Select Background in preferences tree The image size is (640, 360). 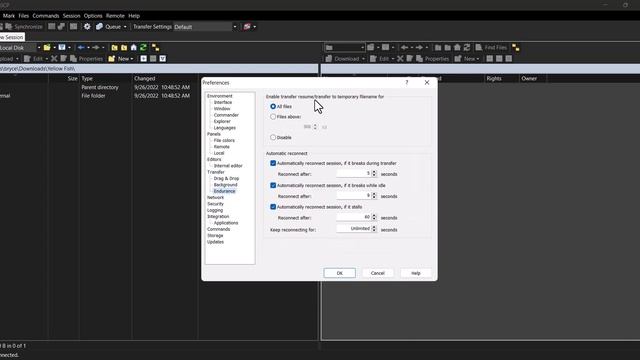click(225, 185)
